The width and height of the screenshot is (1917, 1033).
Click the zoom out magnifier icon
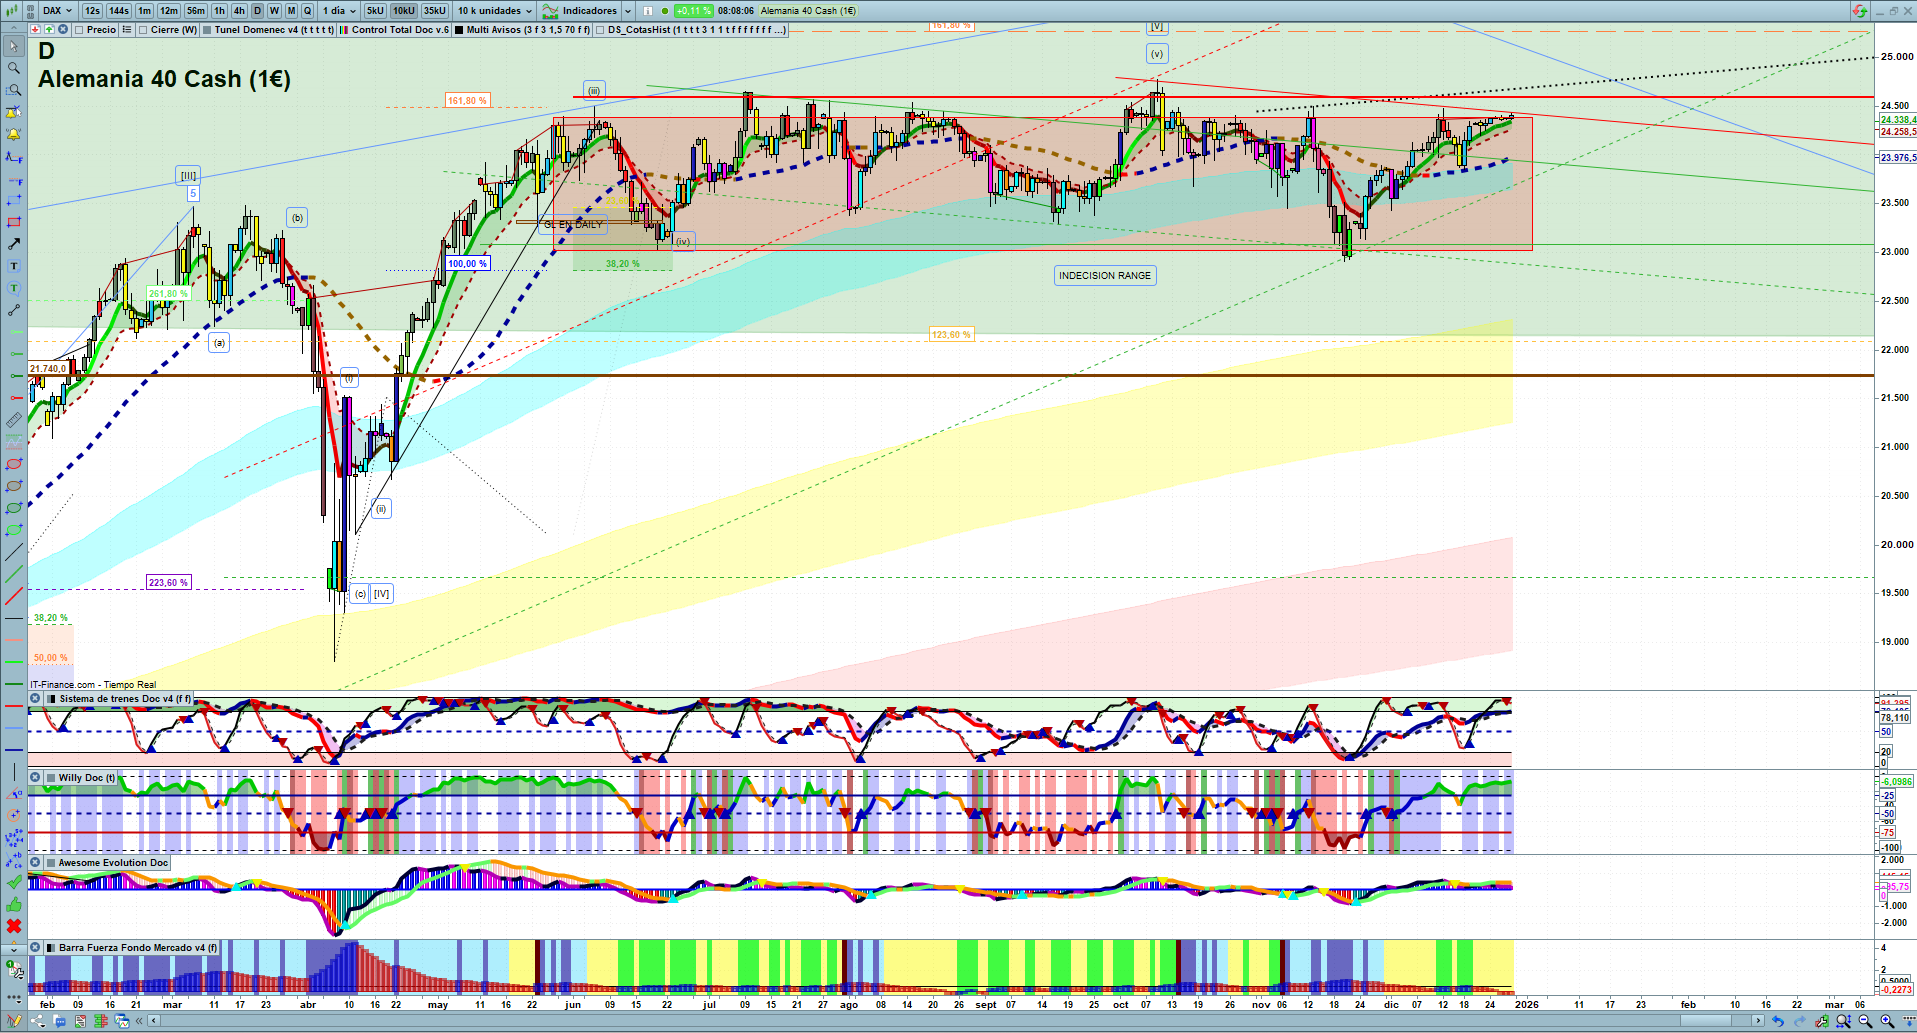point(1865,1021)
